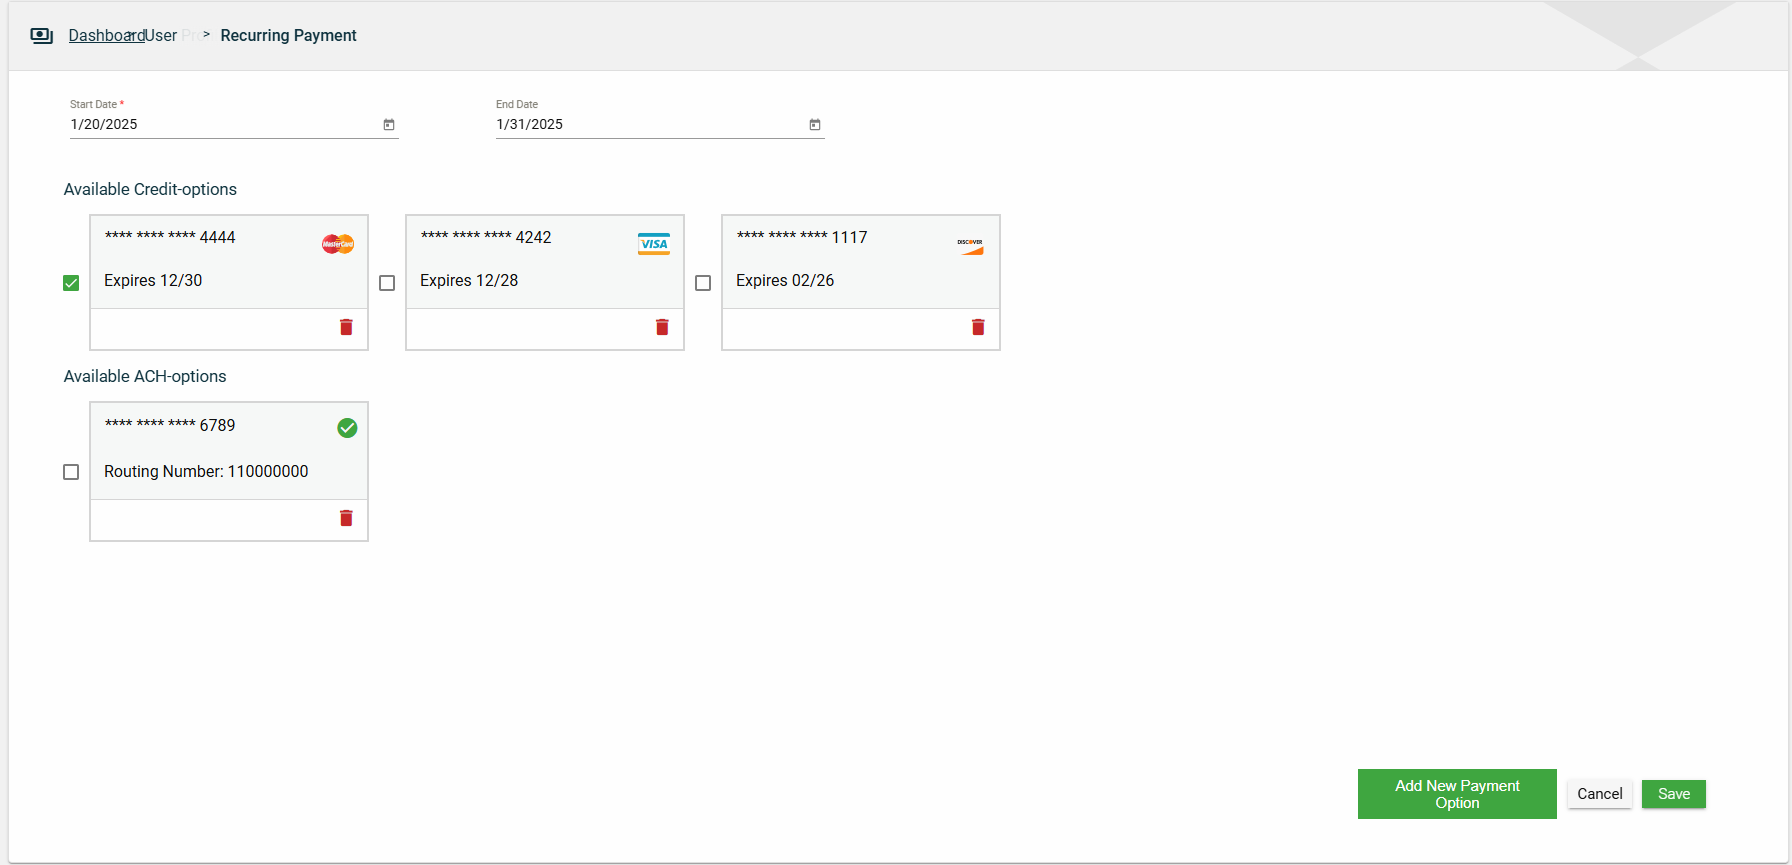Select the Visa 4242 card checkbox

pyautogui.click(x=387, y=283)
